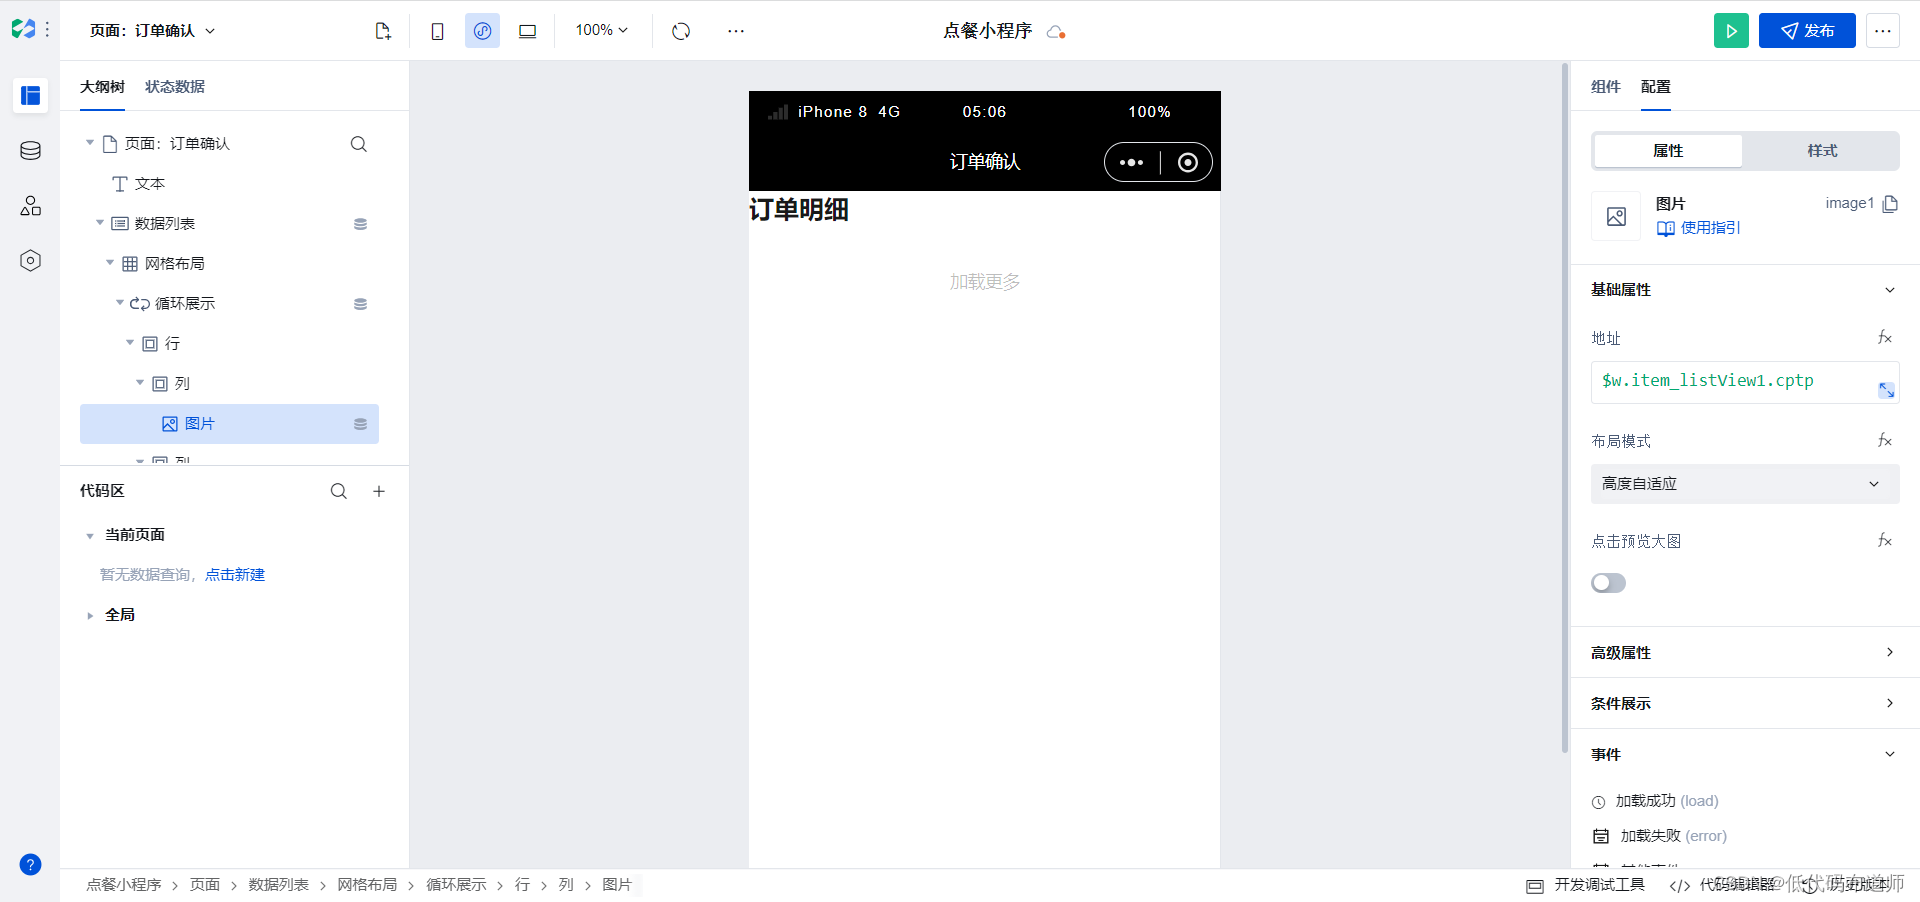Viewport: 1920px width, 902px height.
Task: Select the 图片 node in outline tree
Action: tap(229, 424)
